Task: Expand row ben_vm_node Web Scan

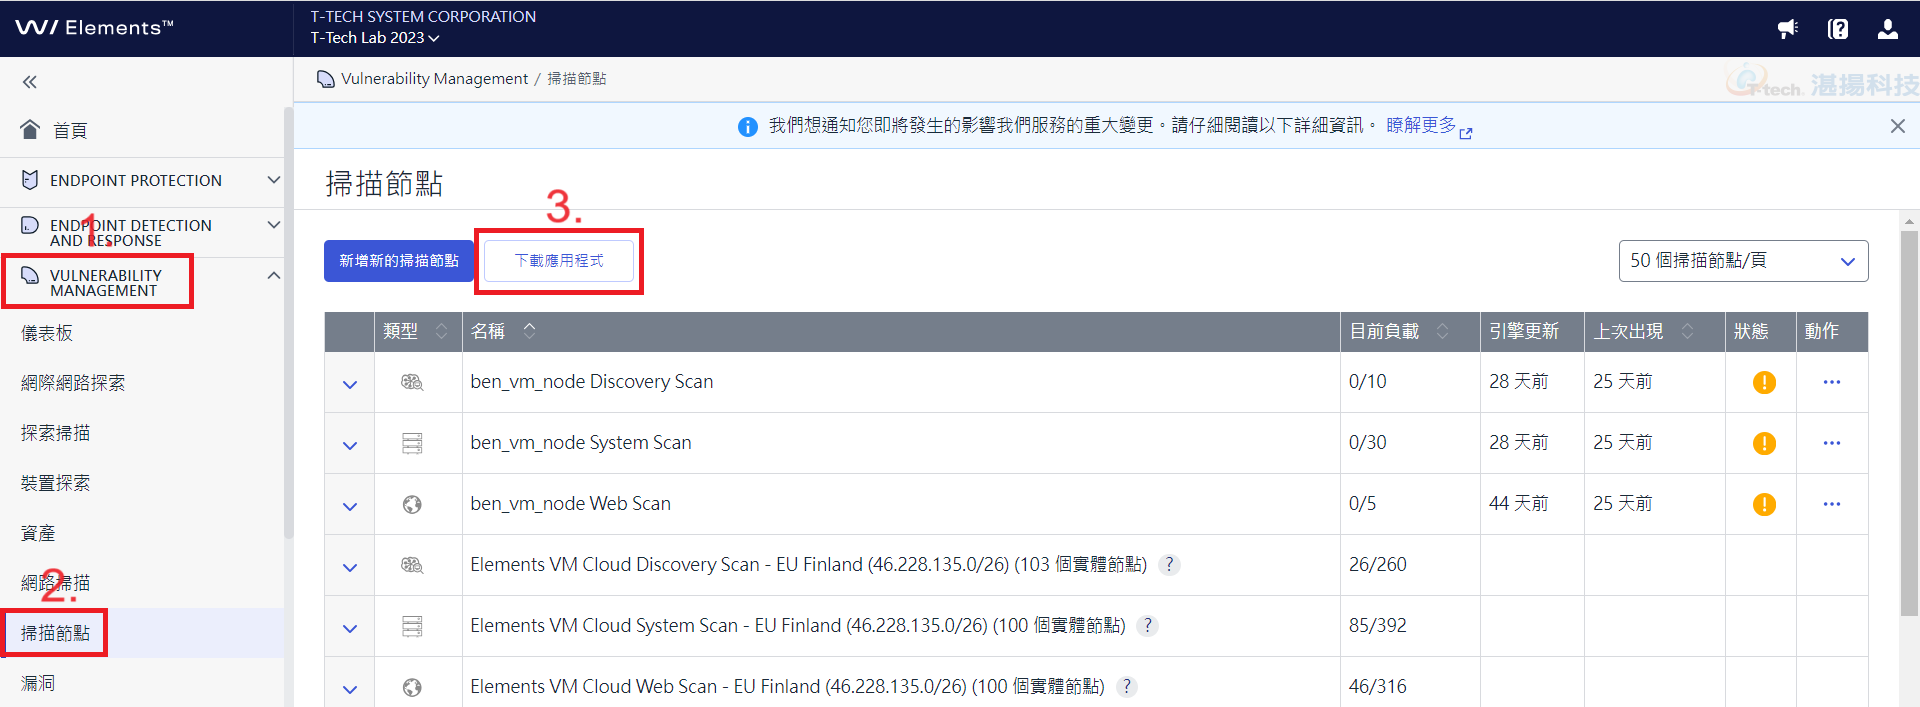Action: (x=350, y=506)
